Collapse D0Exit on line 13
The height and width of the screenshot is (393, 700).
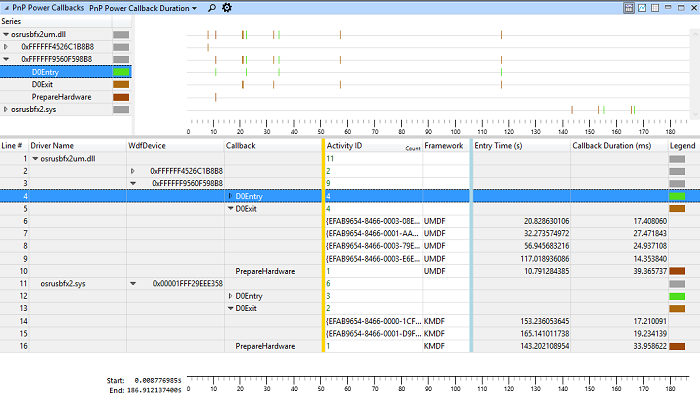pyautogui.click(x=230, y=309)
